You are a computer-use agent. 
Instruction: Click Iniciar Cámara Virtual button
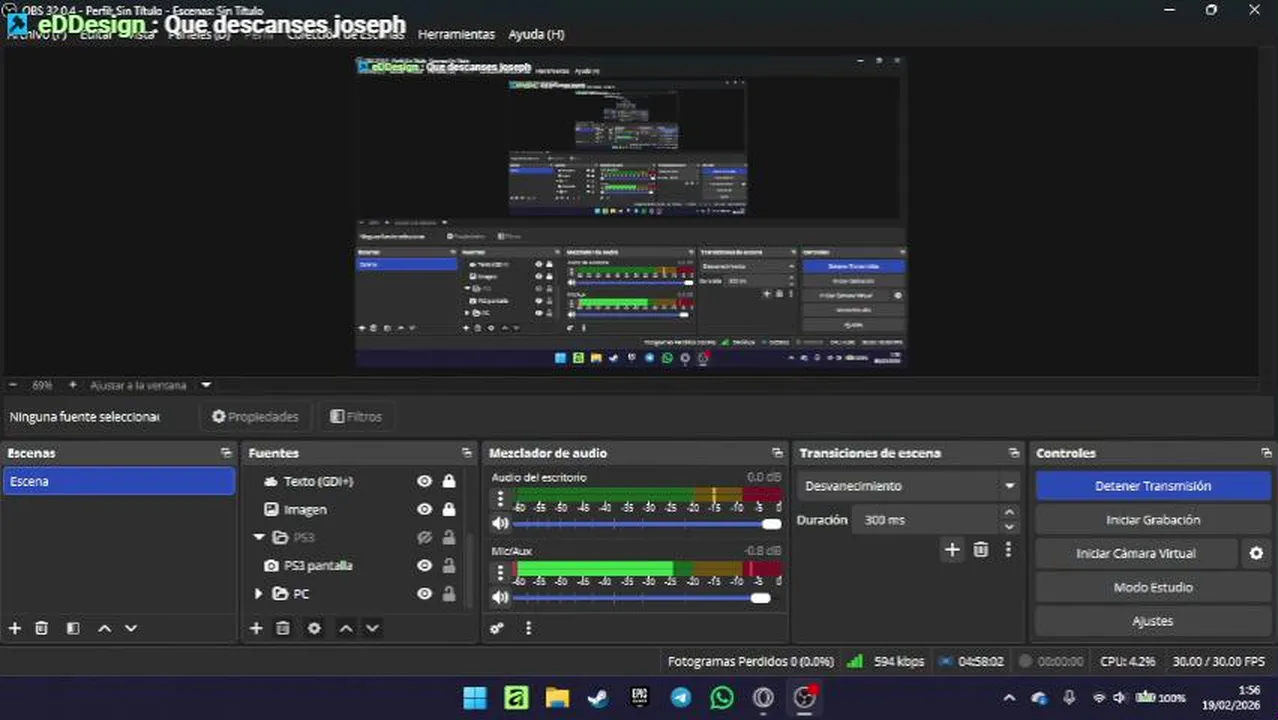pos(1136,553)
